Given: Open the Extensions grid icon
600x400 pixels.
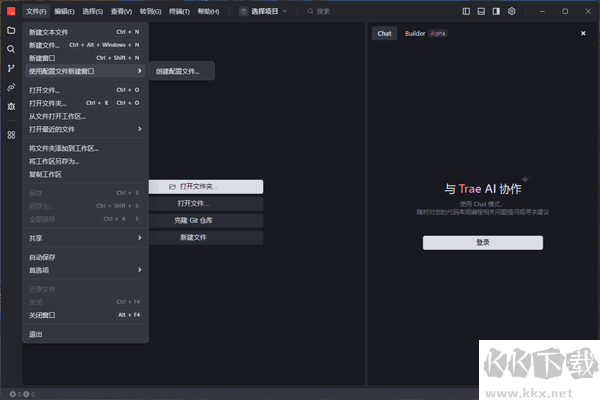Looking at the screenshot, I should pyautogui.click(x=11, y=135).
